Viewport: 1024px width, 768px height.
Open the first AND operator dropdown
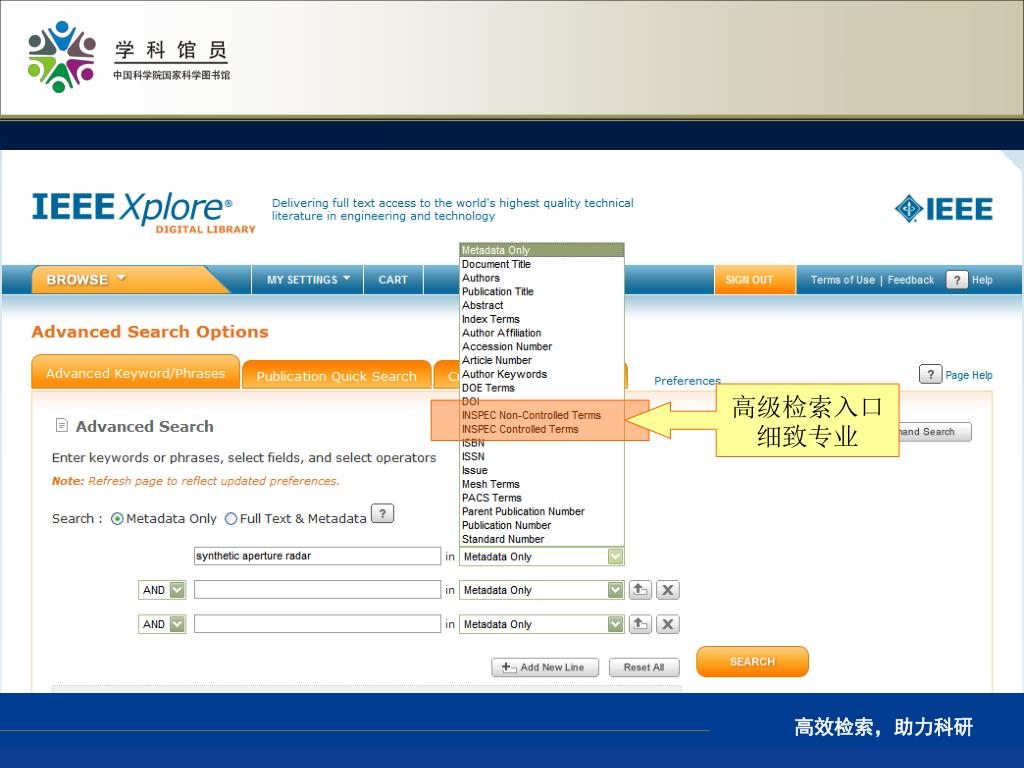(178, 590)
